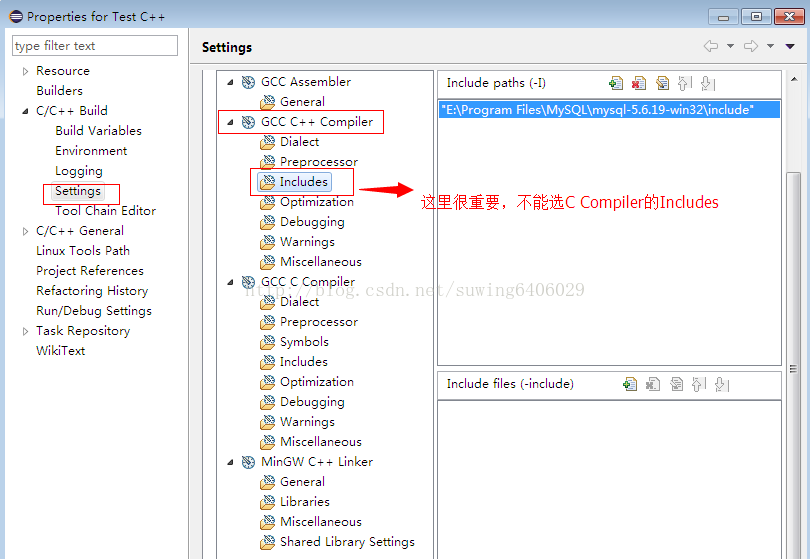The image size is (810, 559).
Task: Expand the Task Repository category
Action: pyautogui.click(x=26, y=331)
